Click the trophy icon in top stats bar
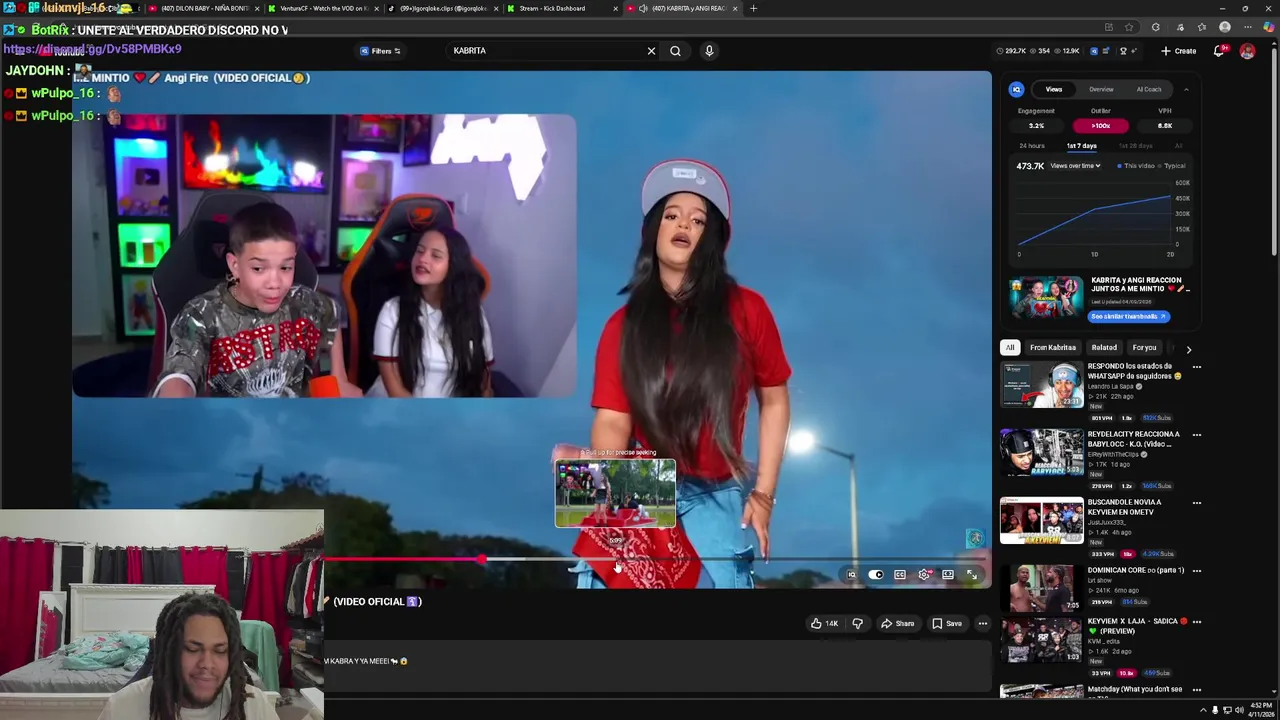 tap(1123, 51)
